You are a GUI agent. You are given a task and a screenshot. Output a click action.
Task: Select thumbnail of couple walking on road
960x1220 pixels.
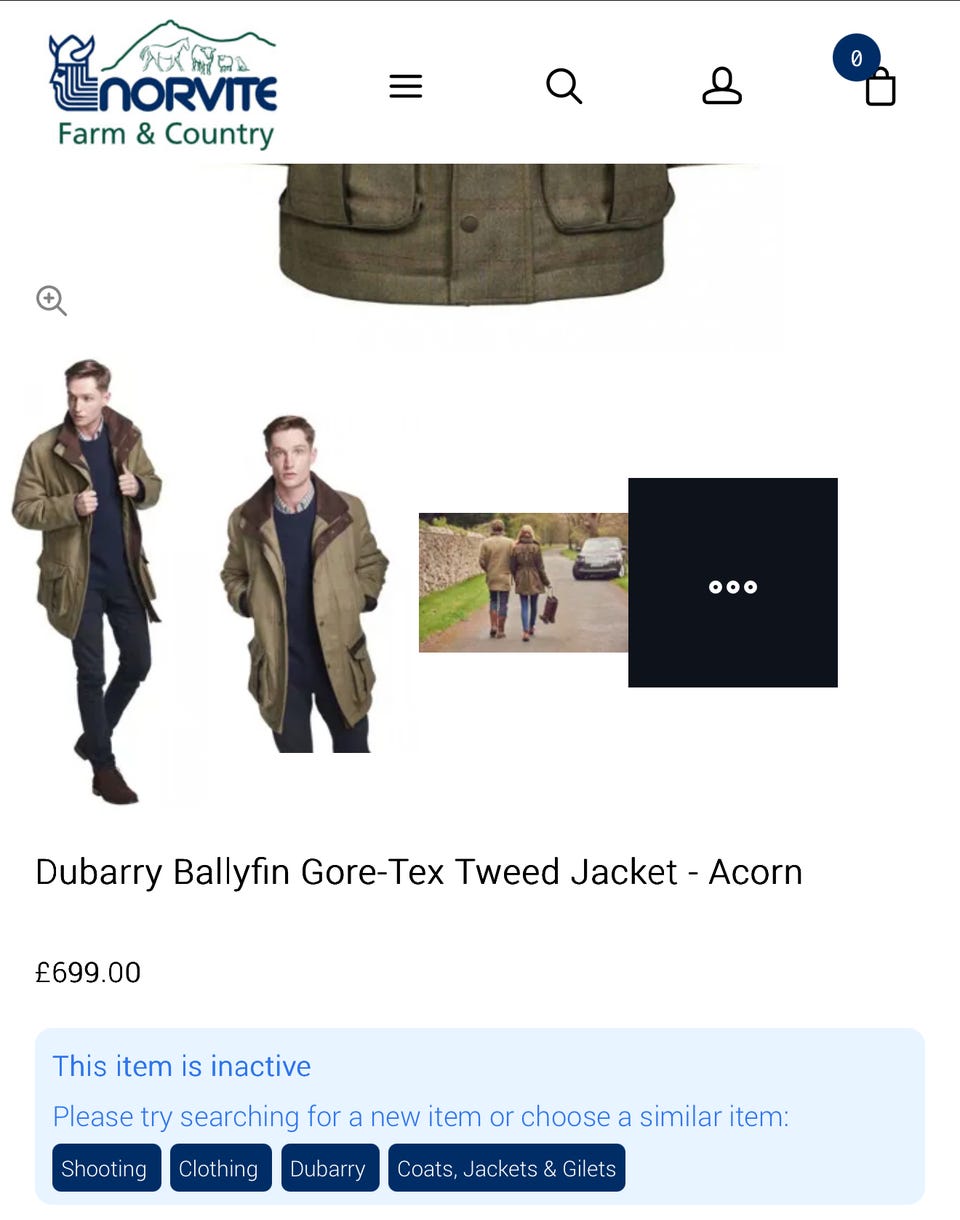click(x=523, y=582)
